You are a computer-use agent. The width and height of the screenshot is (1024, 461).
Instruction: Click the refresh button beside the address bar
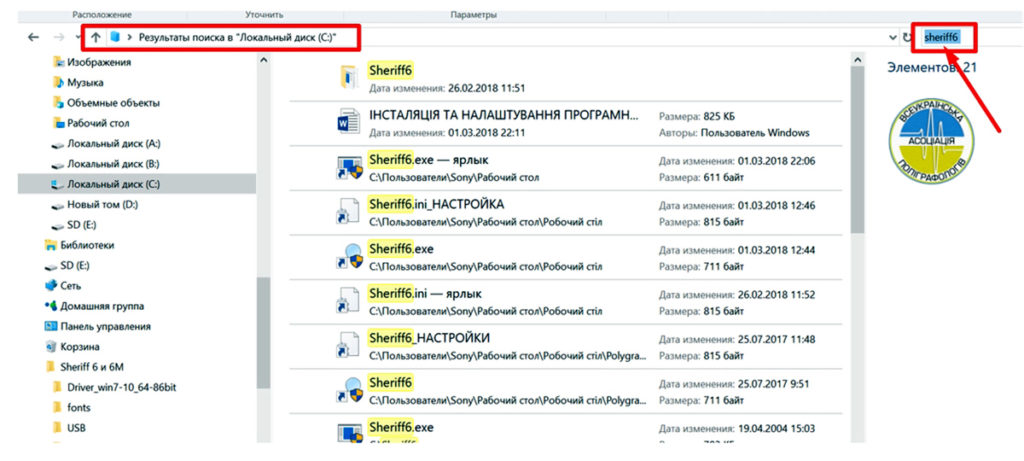(907, 37)
